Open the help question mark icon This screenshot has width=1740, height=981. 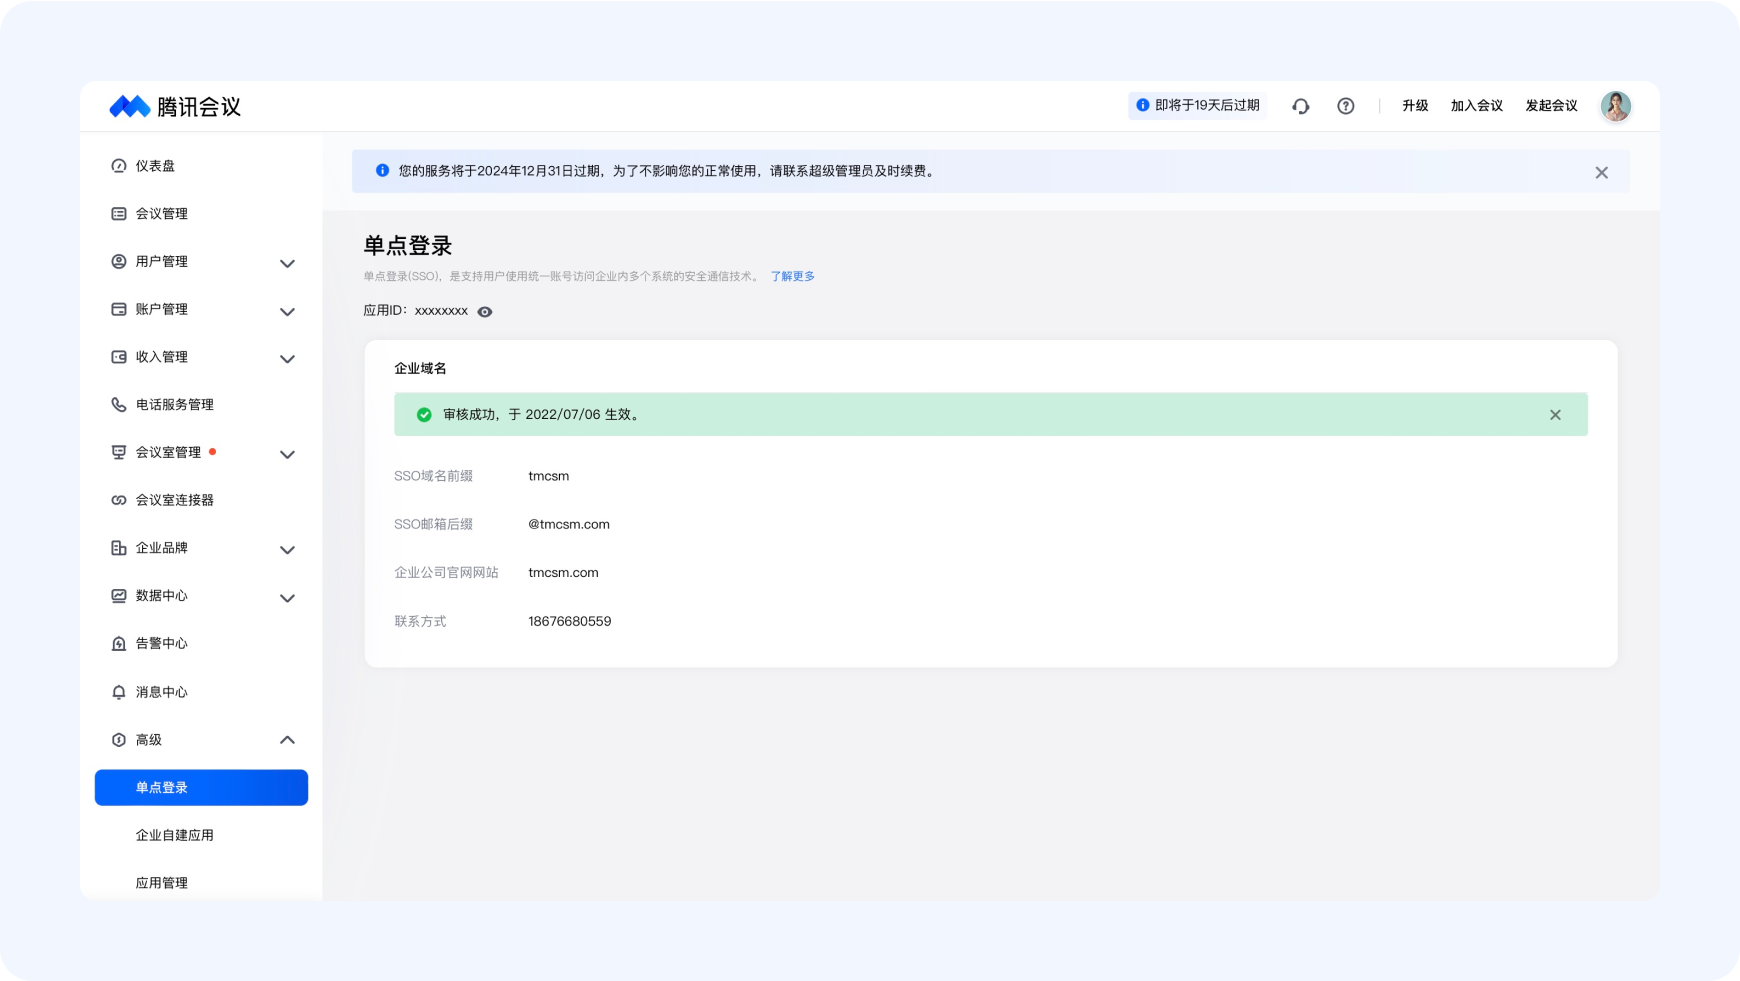point(1346,106)
